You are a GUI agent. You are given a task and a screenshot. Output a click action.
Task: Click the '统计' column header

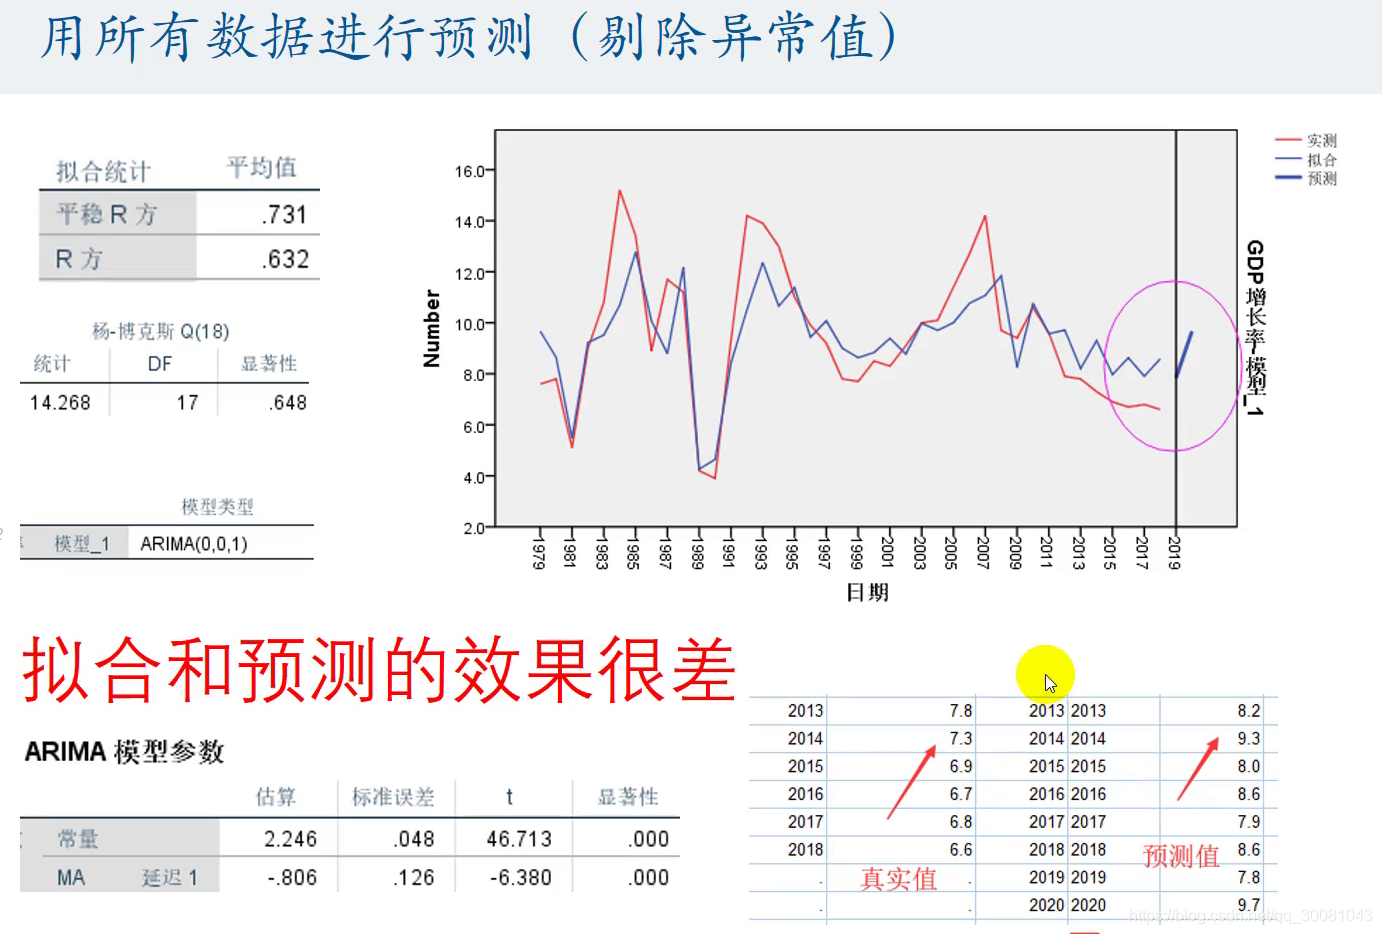[52, 363]
